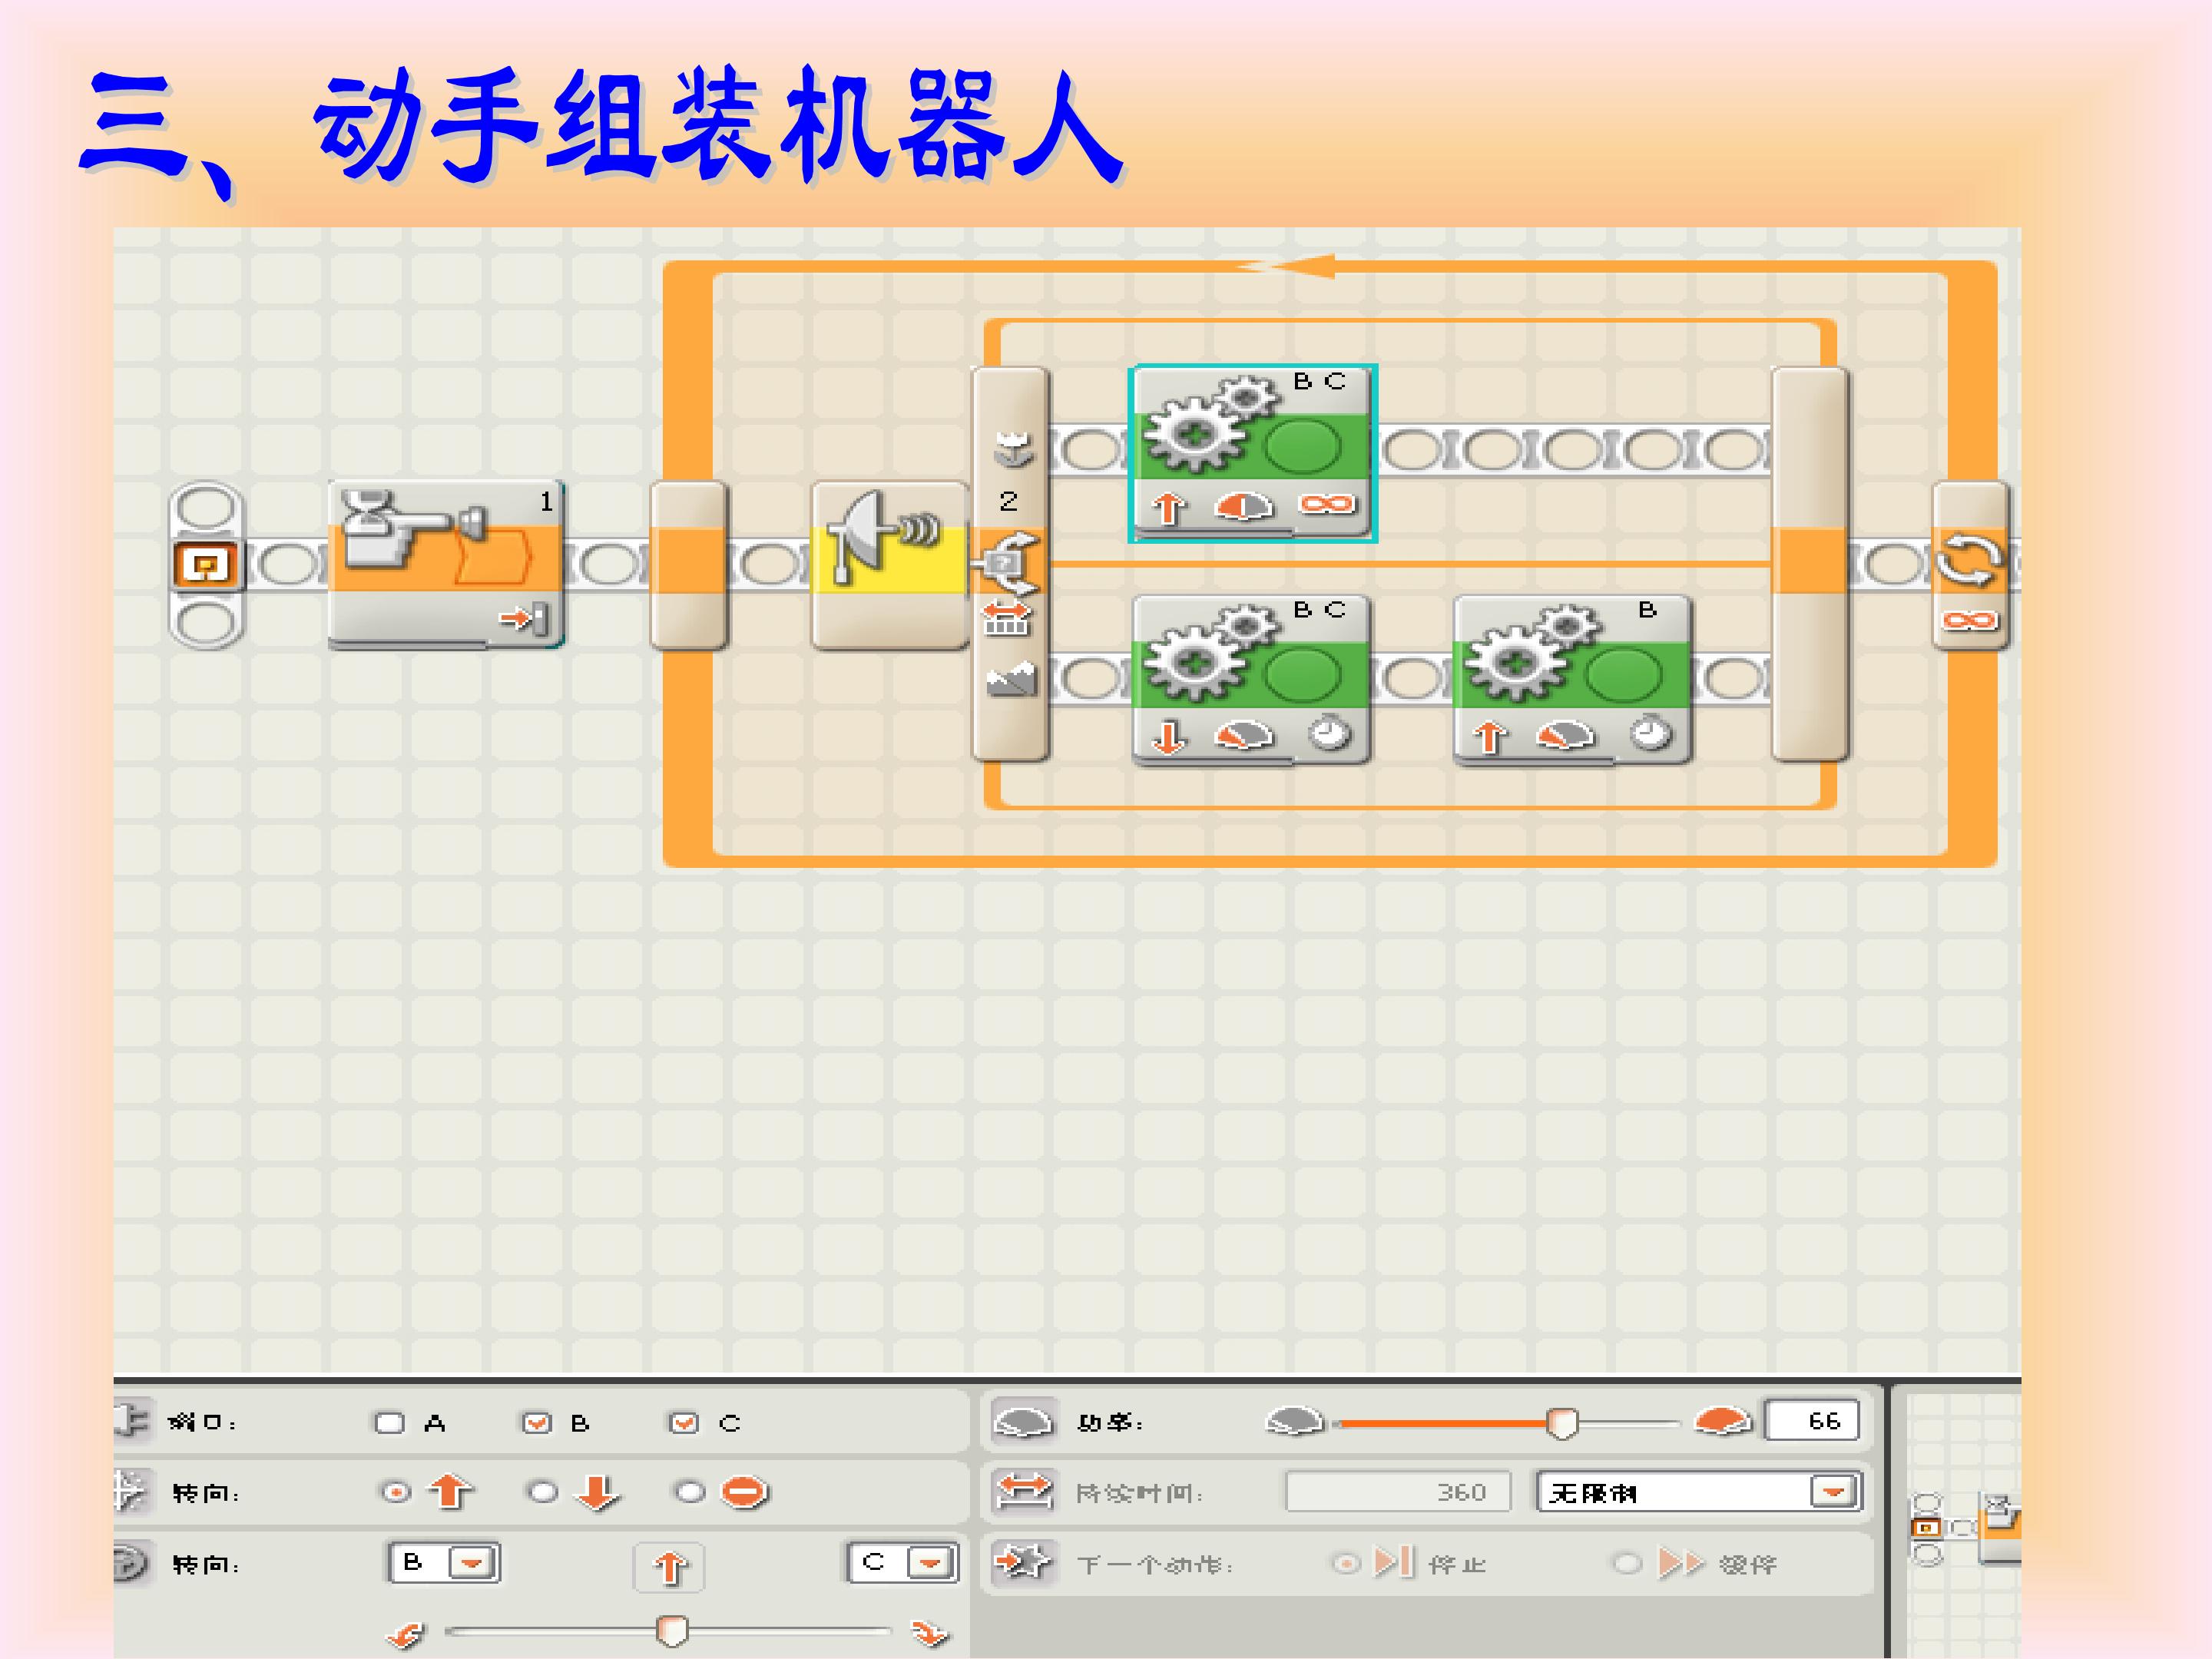Viewport: 2212px width, 1659px height.
Task: Expand the duration 无限制 dropdown
Action: [x=1833, y=1493]
